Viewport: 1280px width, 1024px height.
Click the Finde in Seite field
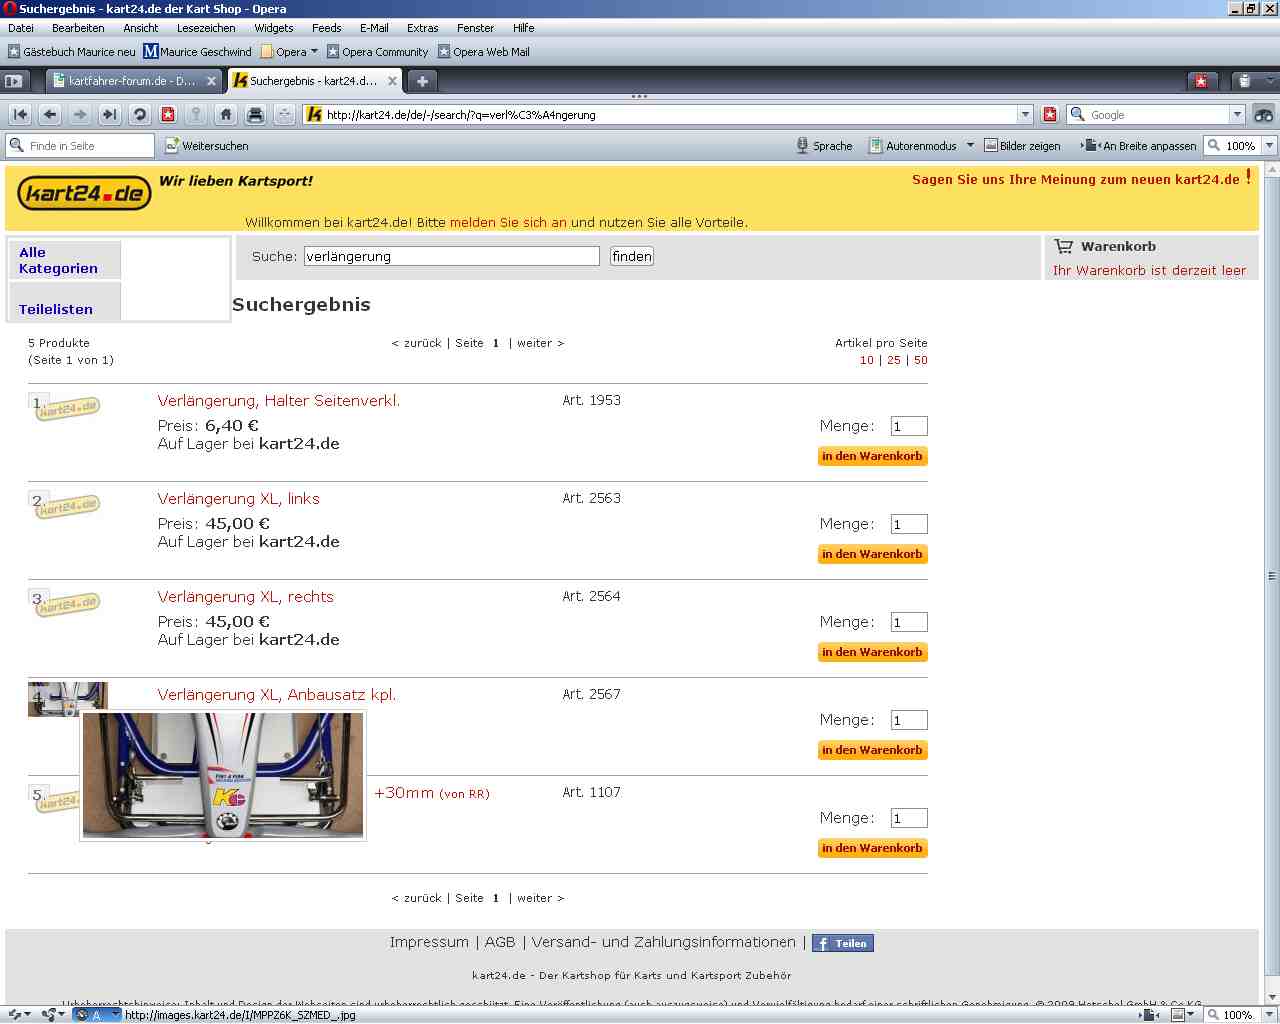81,146
